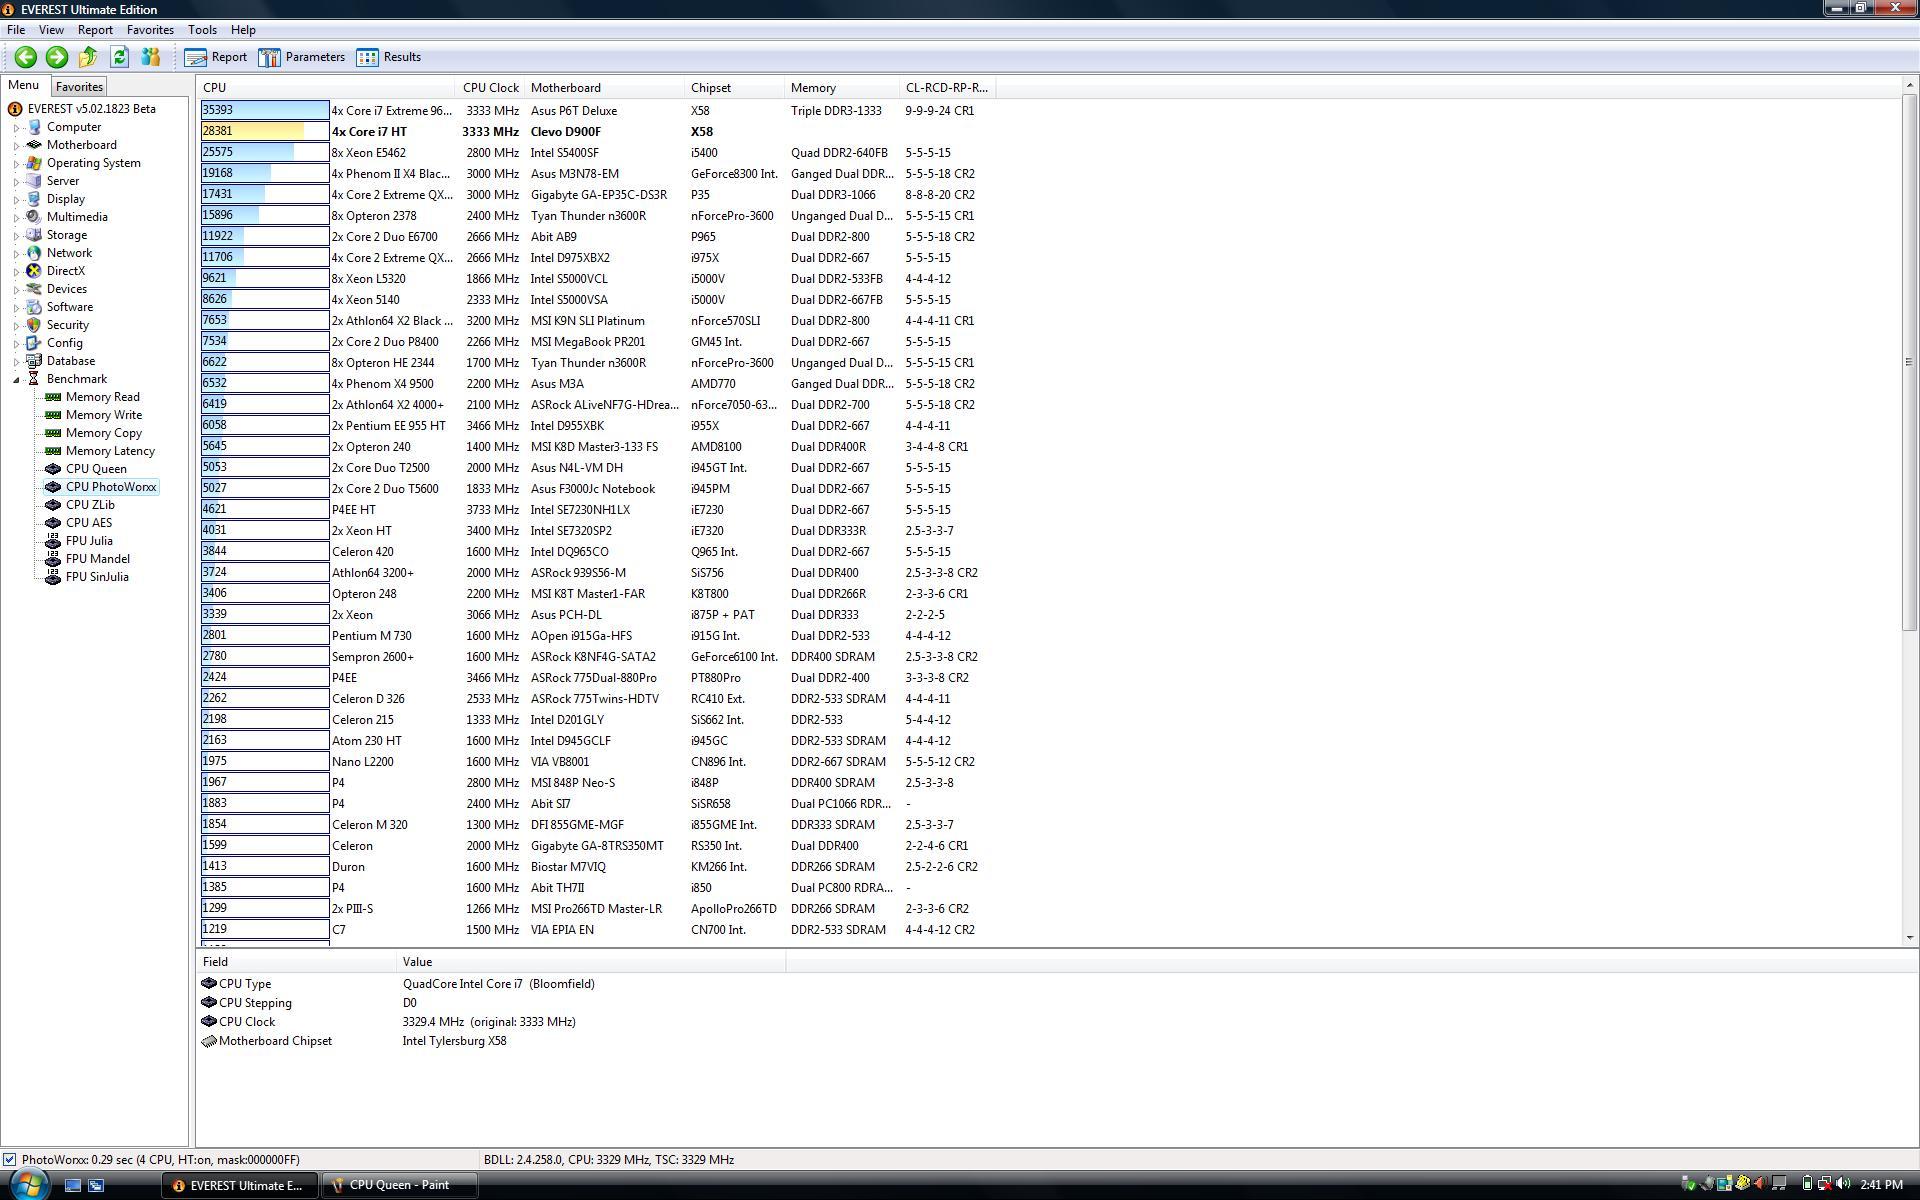Open the Tools menu
The width and height of the screenshot is (1920, 1200).
(202, 30)
